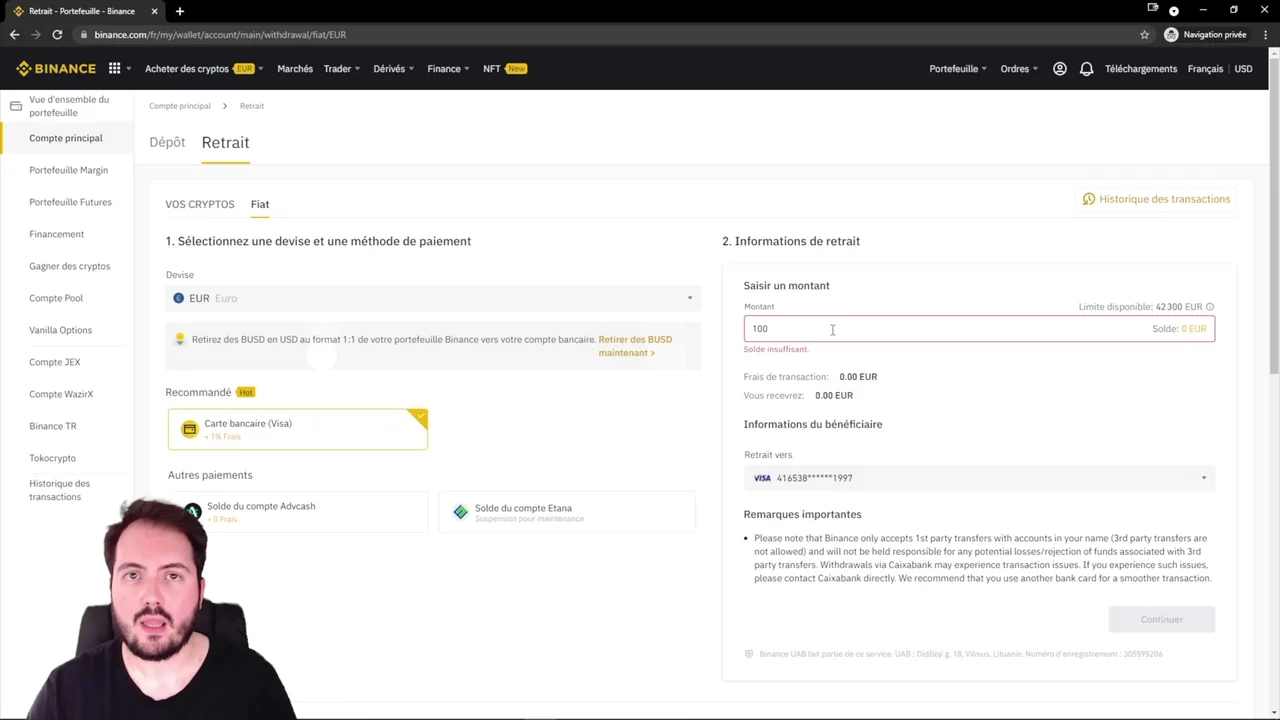This screenshot has width=1280, height=720.
Task: Click Compte principal breadcrumb
Action: click(x=180, y=106)
